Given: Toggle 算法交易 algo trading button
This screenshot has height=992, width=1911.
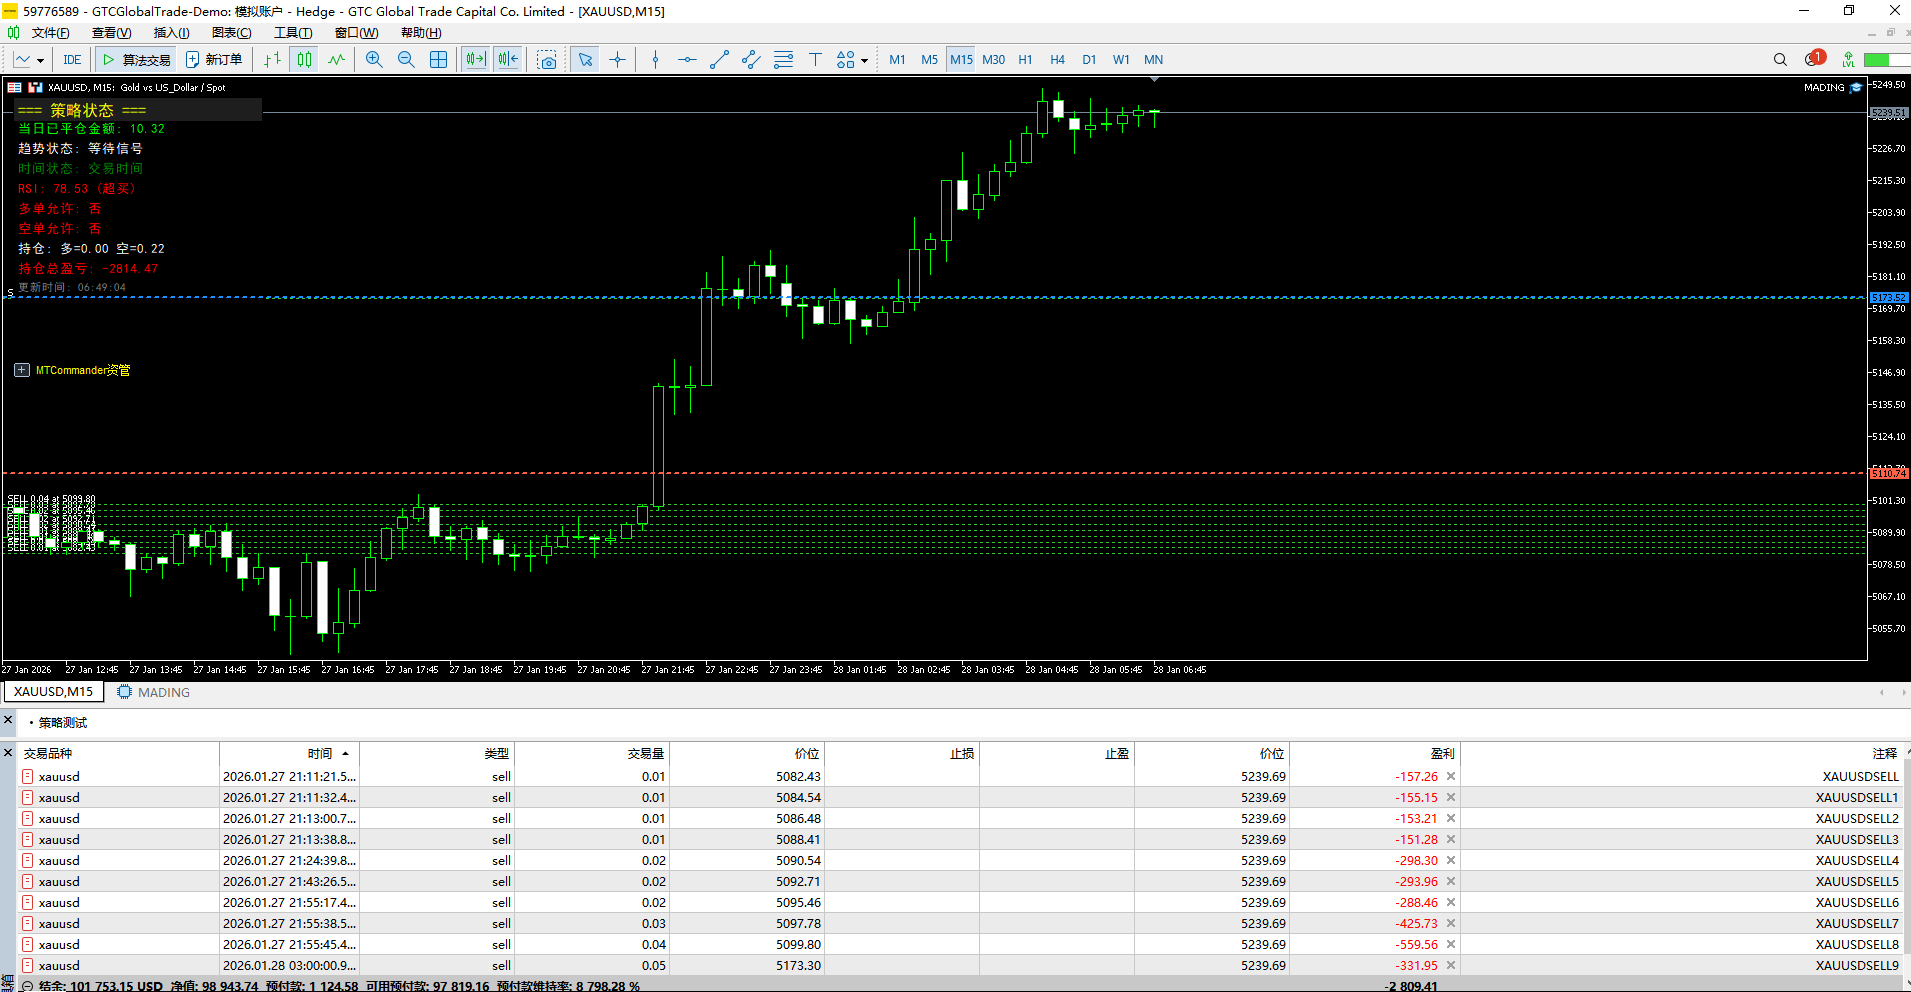Looking at the screenshot, I should tap(136, 60).
